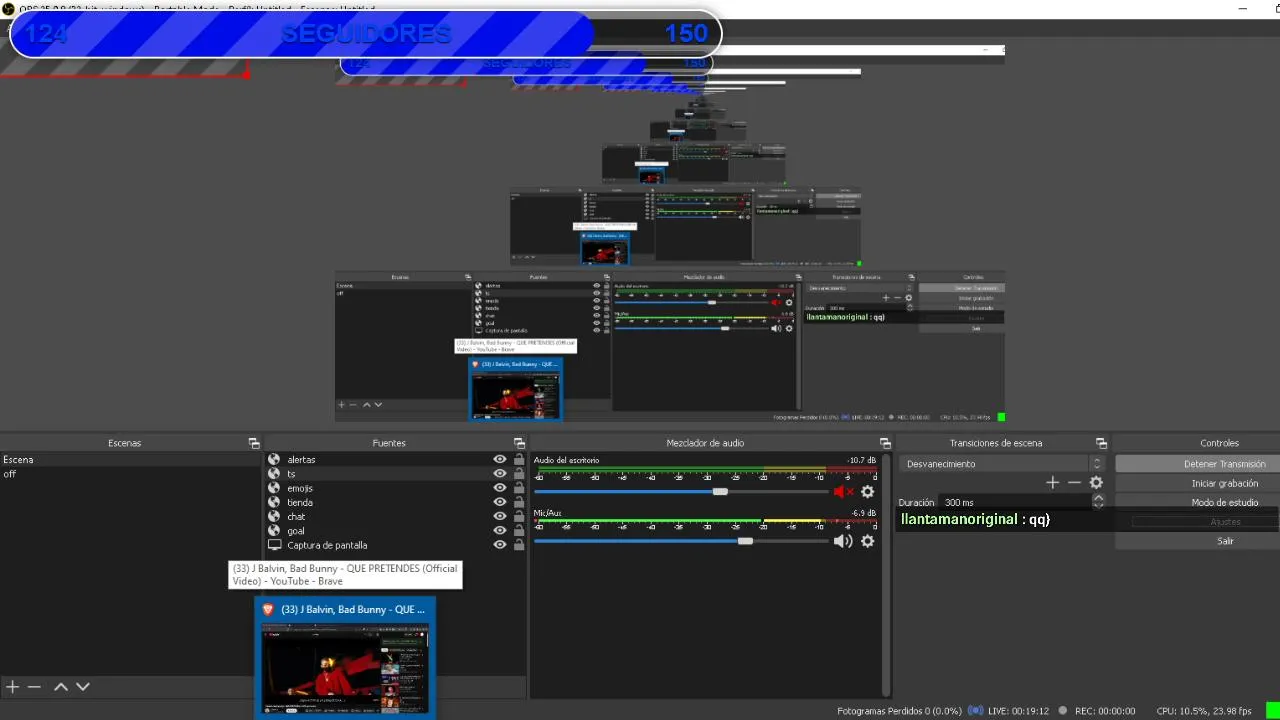Move scene up with arrow icon
This screenshot has width=1280, height=720.
[61, 687]
